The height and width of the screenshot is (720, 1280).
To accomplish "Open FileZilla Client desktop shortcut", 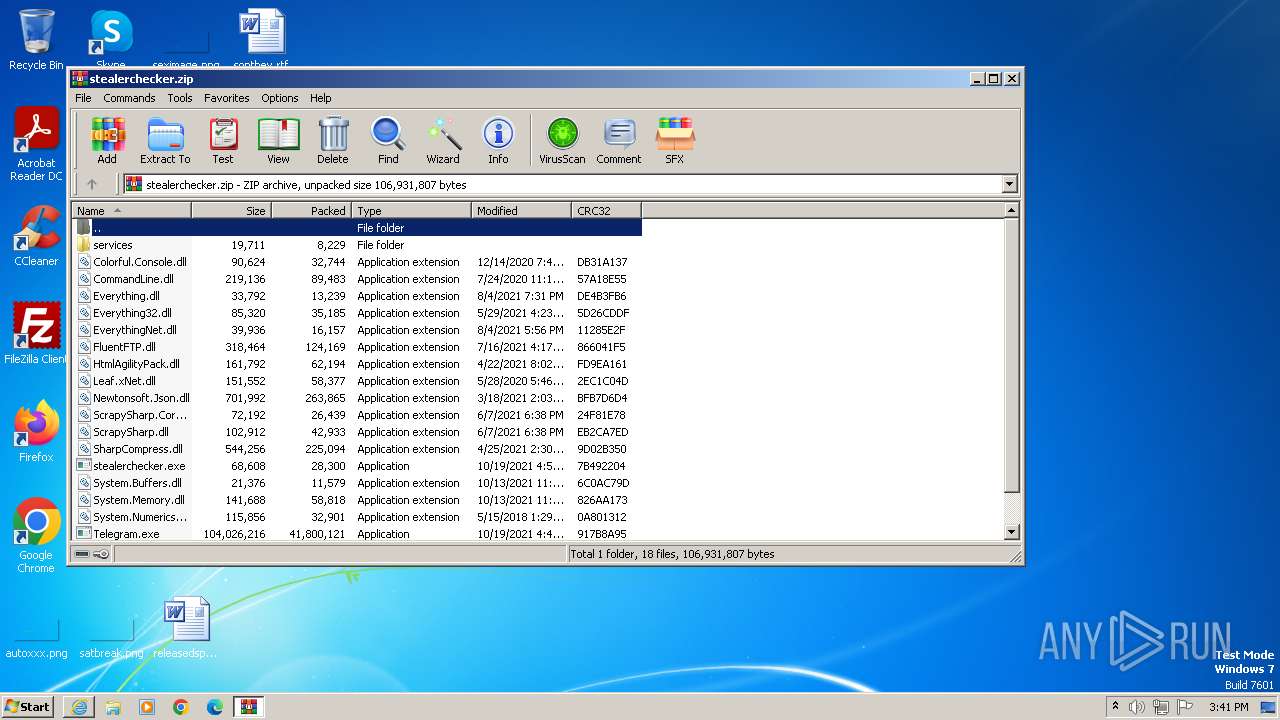I will click(36, 333).
